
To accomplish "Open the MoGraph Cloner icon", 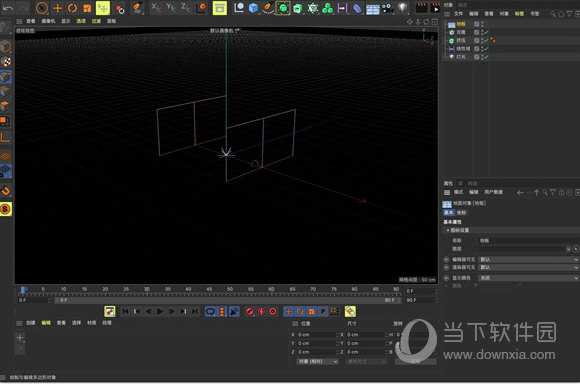I will (x=313, y=8).
